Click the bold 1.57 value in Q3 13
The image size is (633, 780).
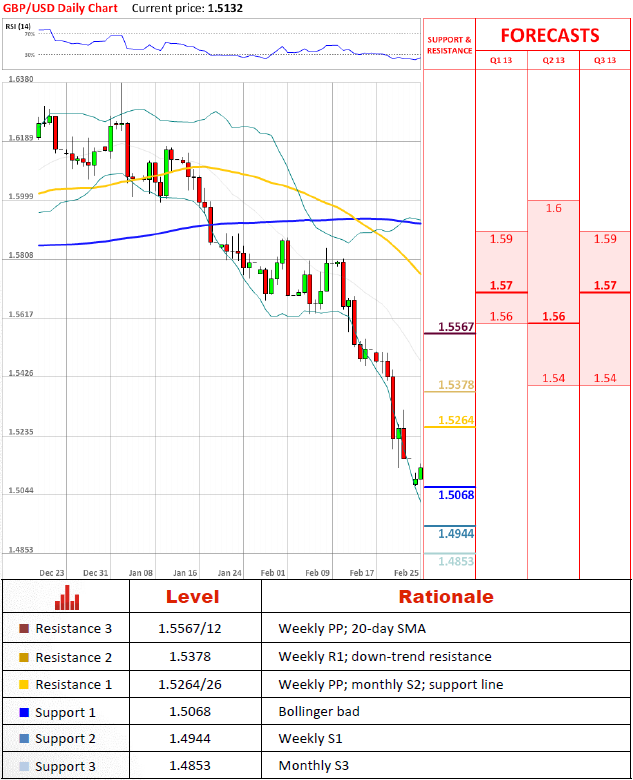[605, 286]
